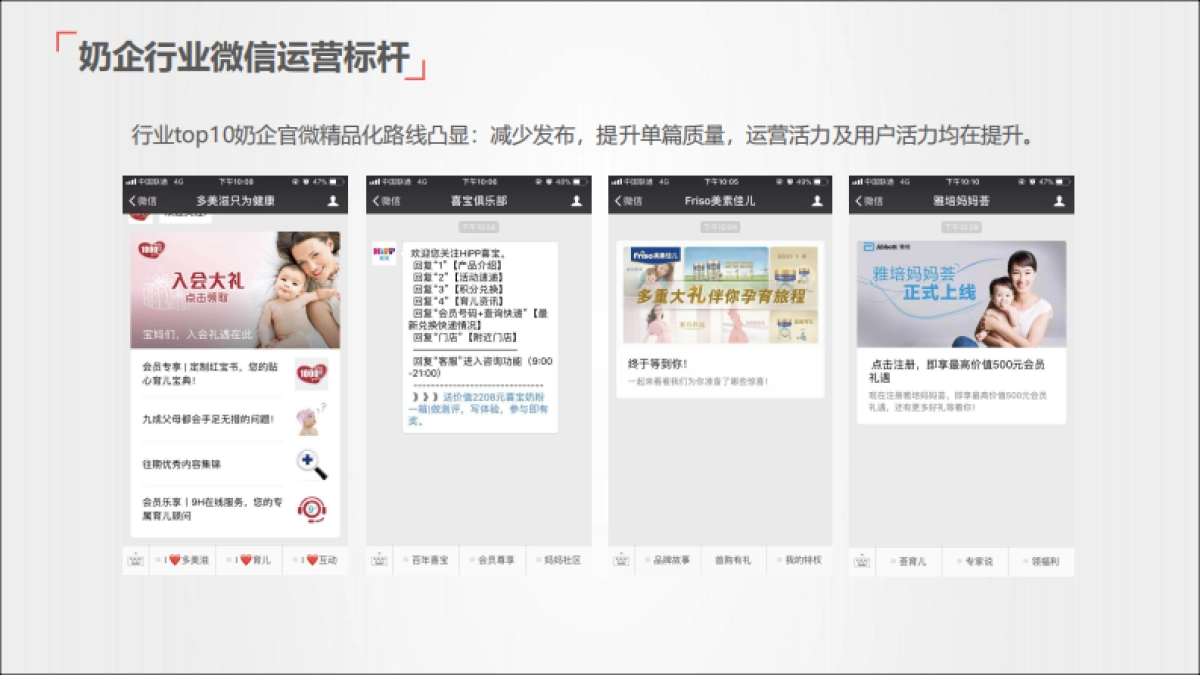Open the 入会大礼 banner image
The width and height of the screenshot is (1200, 675).
(x=235, y=290)
